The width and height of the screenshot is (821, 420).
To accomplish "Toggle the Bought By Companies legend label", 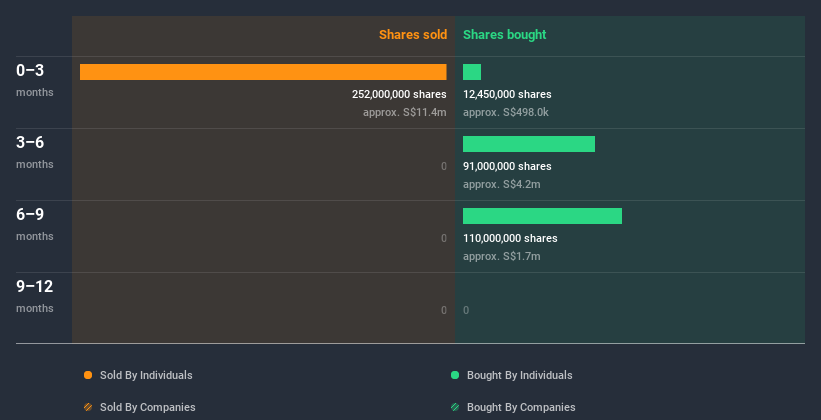I will 521,407.
